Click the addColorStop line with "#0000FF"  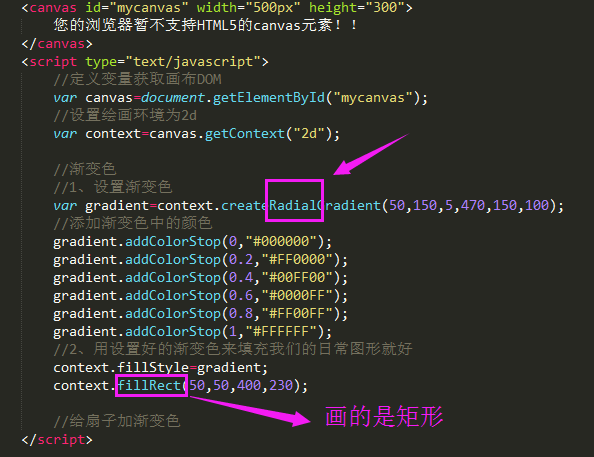click(x=200, y=296)
